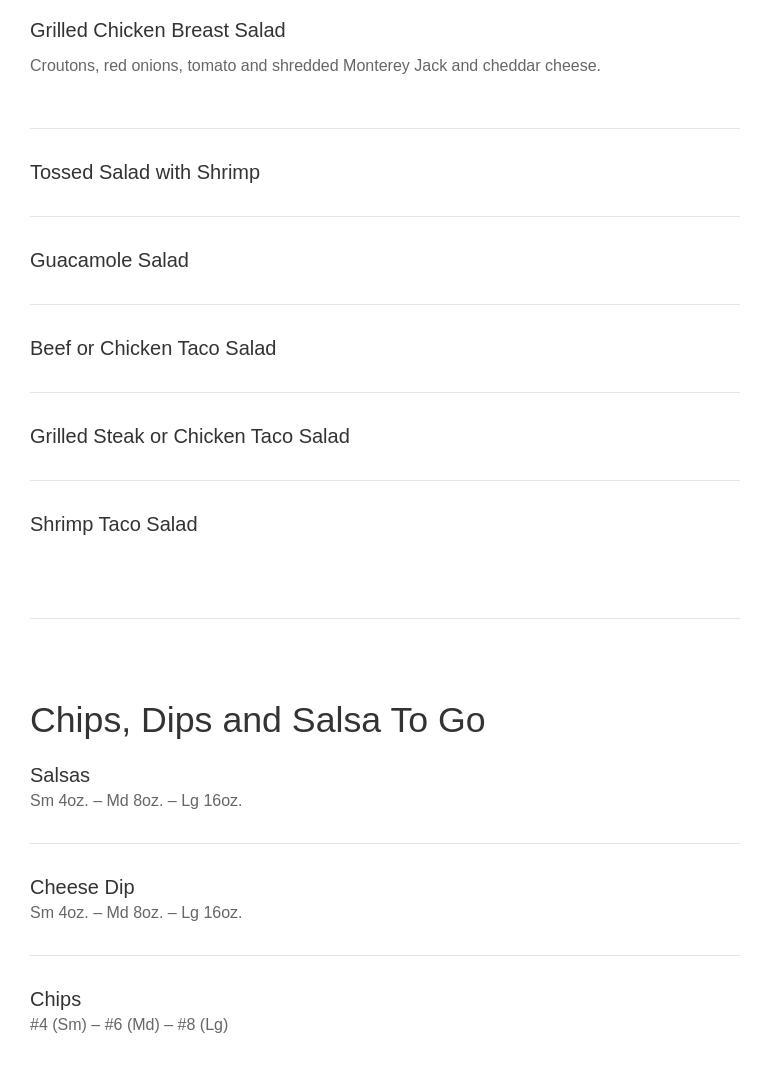The height and width of the screenshot is (1092, 770).
Task: Choose Beef or Chicken Taco Salad
Action: 153,349
